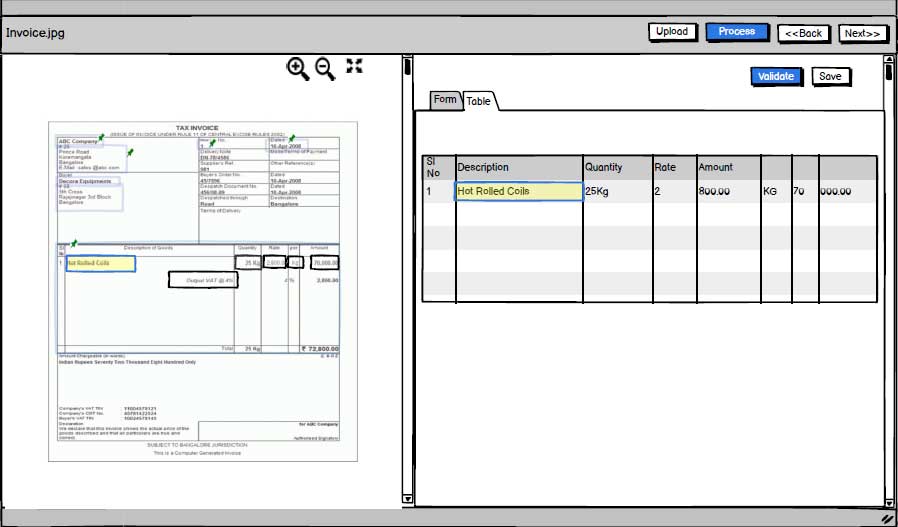Click the green pin next to ABC Company

pyautogui.click(x=101, y=137)
